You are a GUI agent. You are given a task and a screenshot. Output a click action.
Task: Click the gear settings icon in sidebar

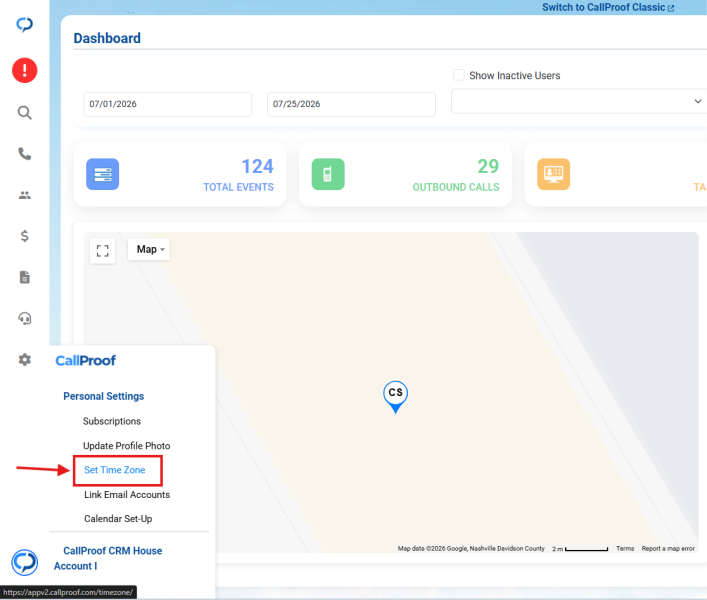point(24,360)
